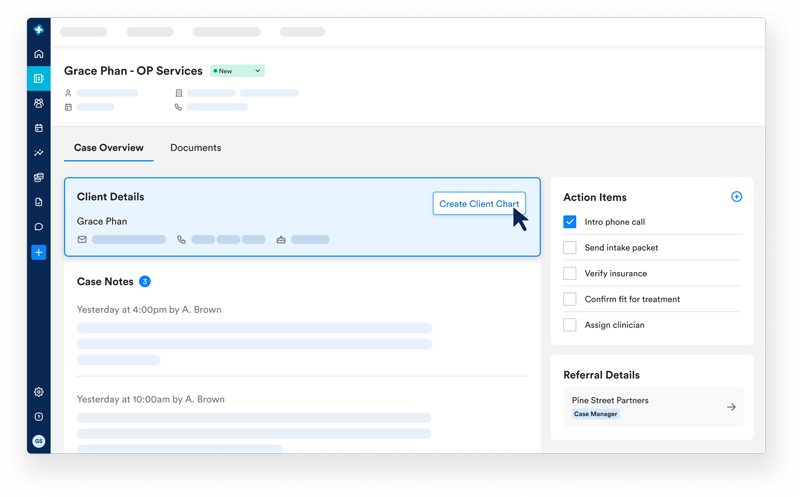Open Pine Street Partners referral card
This screenshot has width=800, height=497.
(x=653, y=407)
